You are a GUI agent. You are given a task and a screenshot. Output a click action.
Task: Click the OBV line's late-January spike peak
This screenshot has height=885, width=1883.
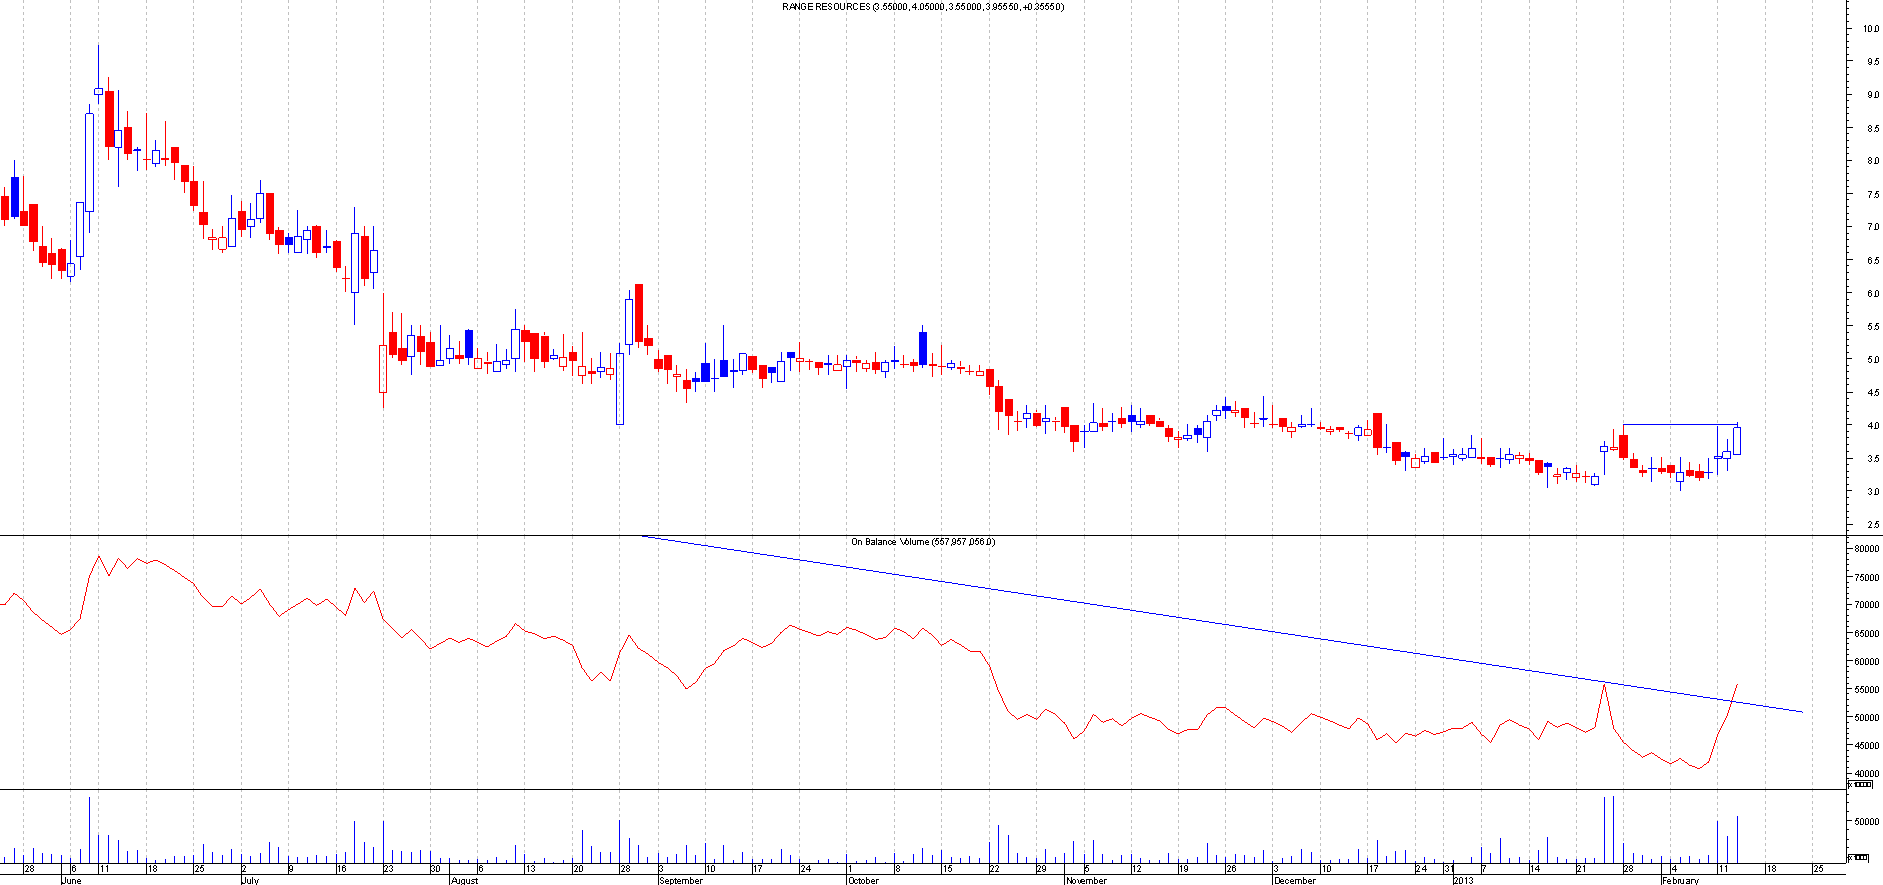click(x=1604, y=684)
